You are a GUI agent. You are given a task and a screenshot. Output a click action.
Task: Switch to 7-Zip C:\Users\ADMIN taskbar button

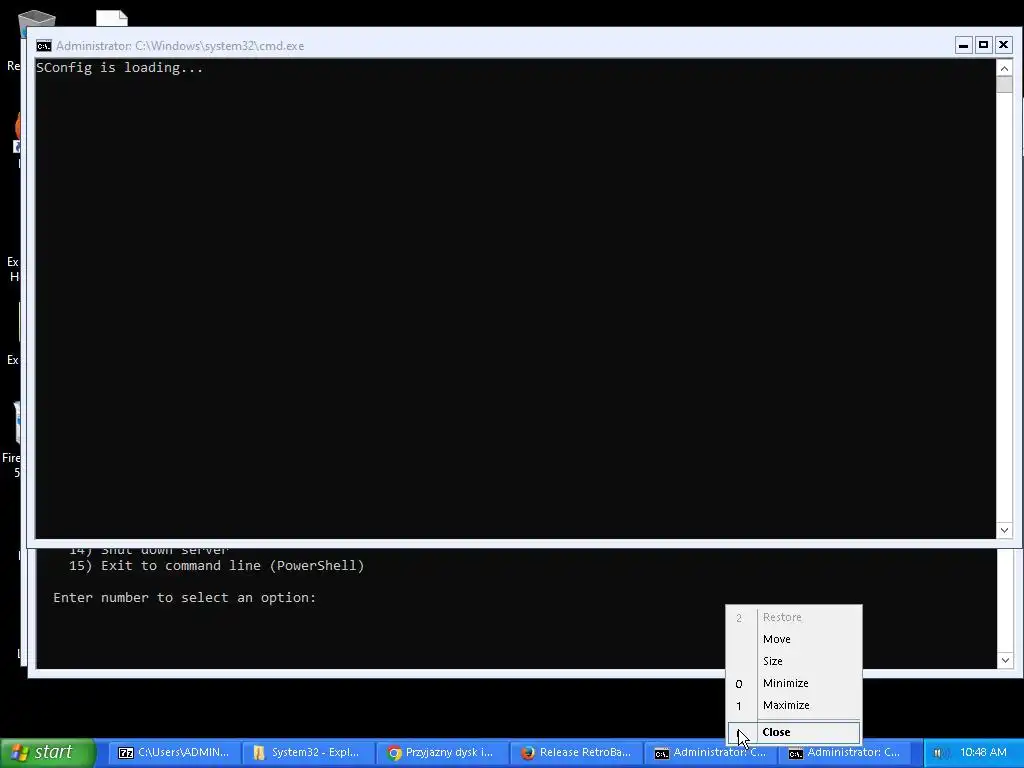[x=174, y=752]
